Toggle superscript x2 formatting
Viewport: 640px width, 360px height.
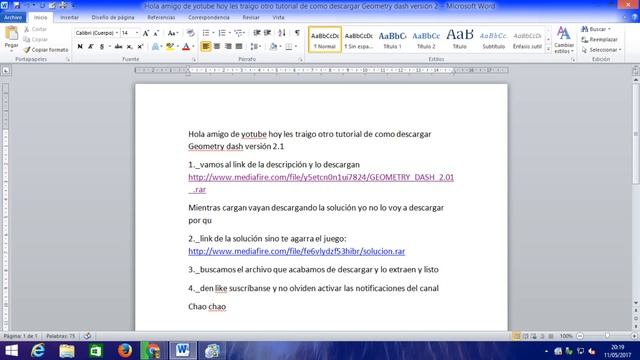(140, 47)
